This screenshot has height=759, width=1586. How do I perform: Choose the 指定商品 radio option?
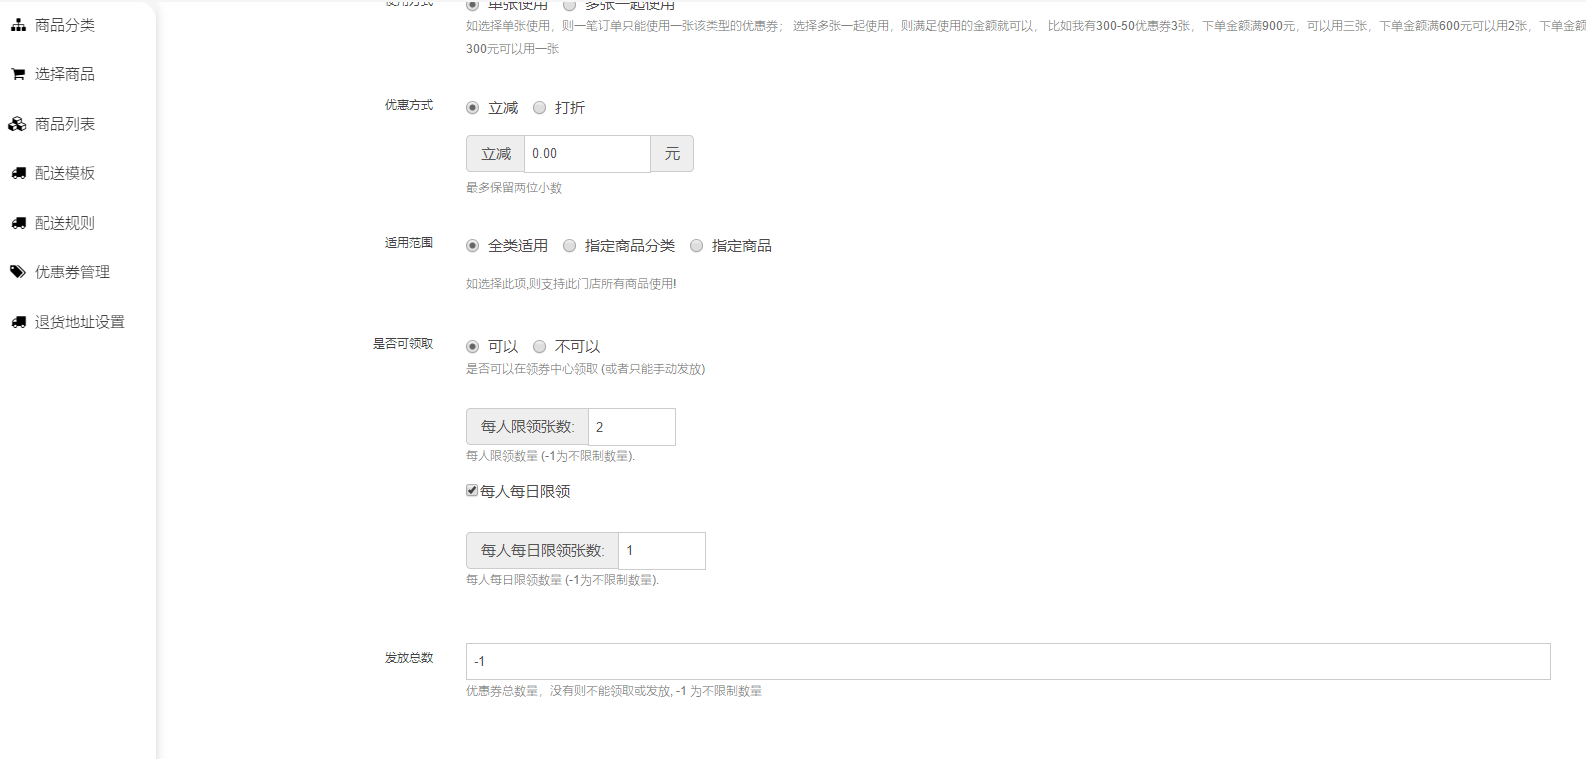697,246
